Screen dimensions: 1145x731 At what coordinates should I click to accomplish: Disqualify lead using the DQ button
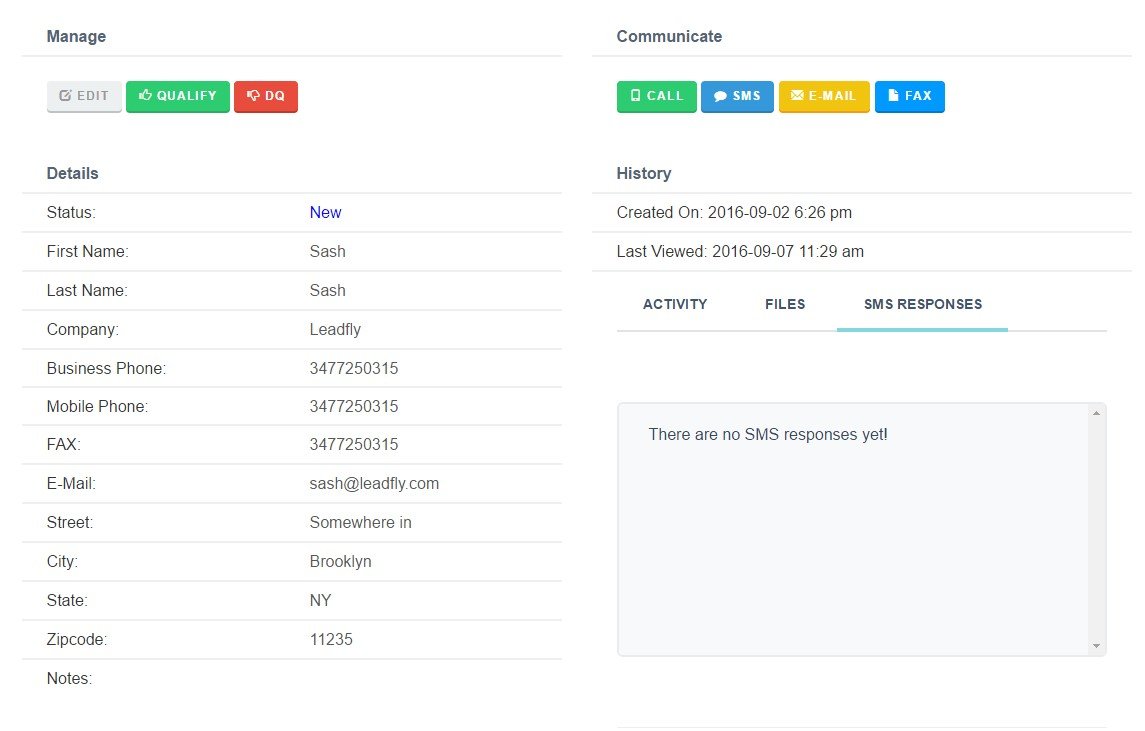click(266, 96)
